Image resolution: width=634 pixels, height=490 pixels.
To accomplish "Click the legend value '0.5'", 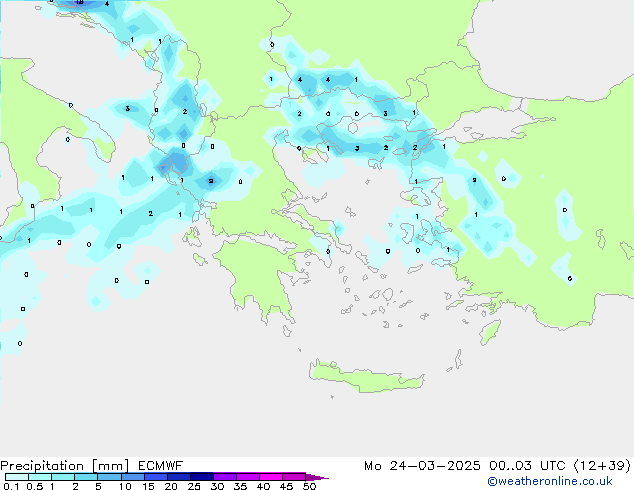I will coord(35,486).
